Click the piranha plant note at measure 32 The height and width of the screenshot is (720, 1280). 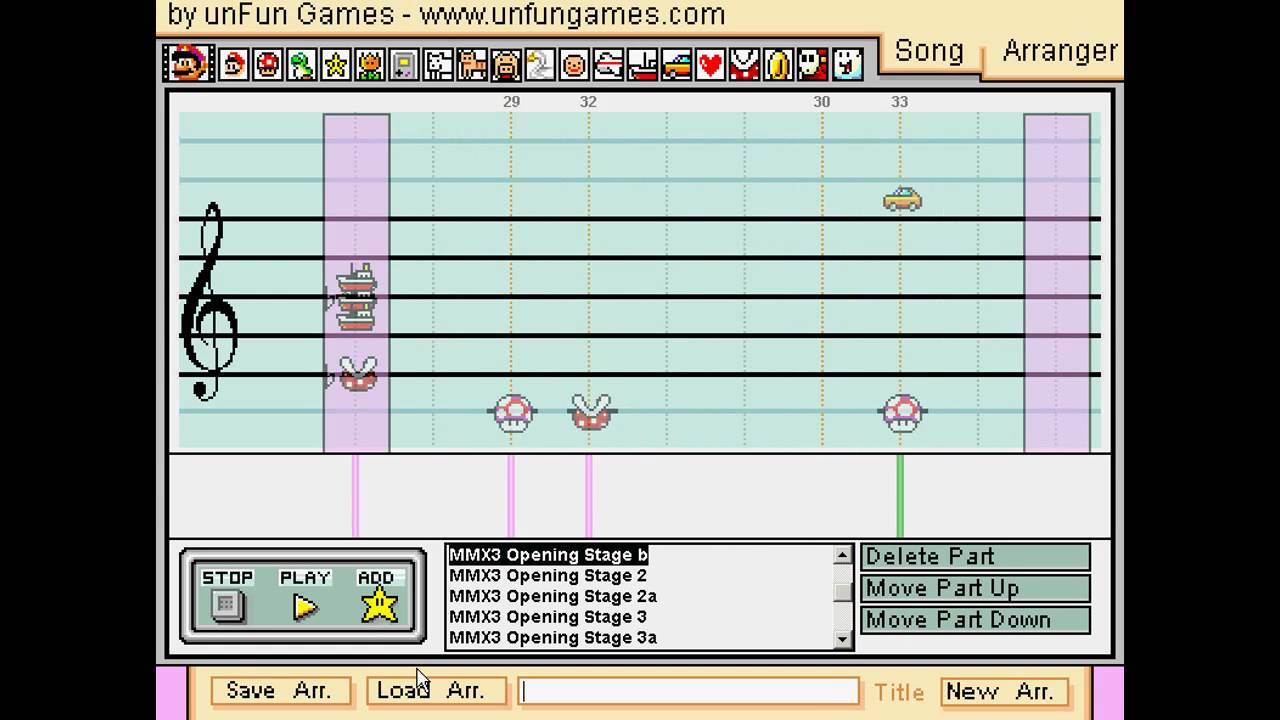point(591,411)
